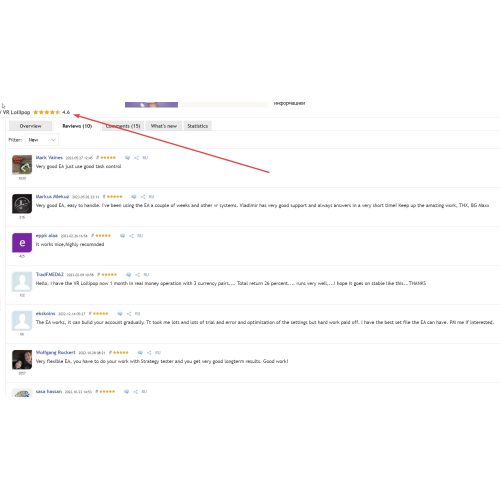Click the purple eppk alaa avatar
The width and height of the screenshot is (500, 500).
tap(22, 243)
